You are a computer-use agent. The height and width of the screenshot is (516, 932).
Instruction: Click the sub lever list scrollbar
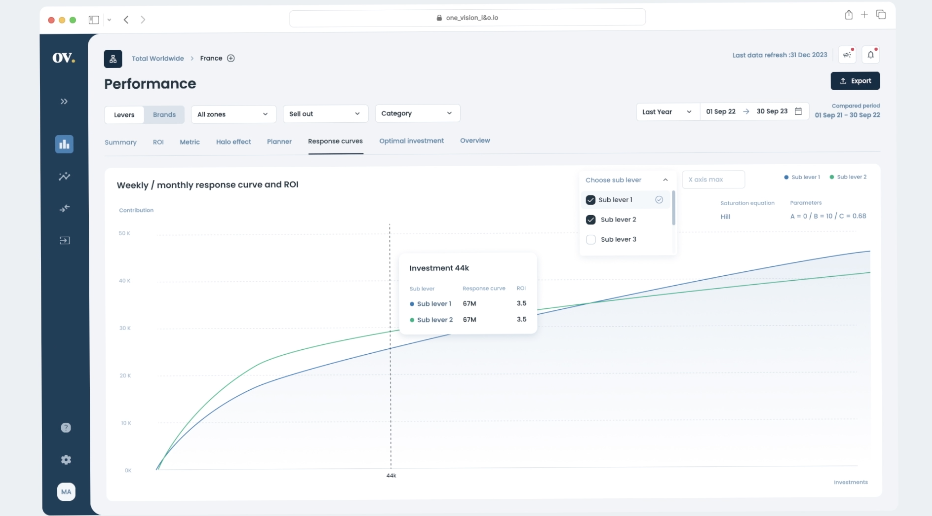click(x=673, y=208)
